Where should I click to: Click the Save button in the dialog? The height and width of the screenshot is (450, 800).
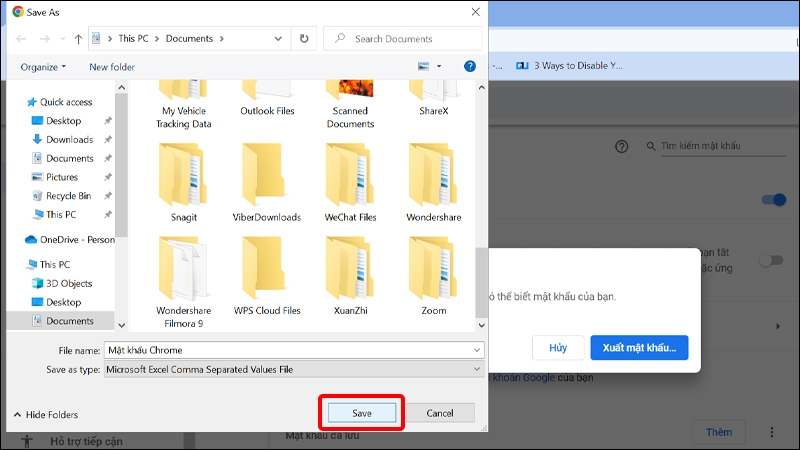click(x=362, y=413)
